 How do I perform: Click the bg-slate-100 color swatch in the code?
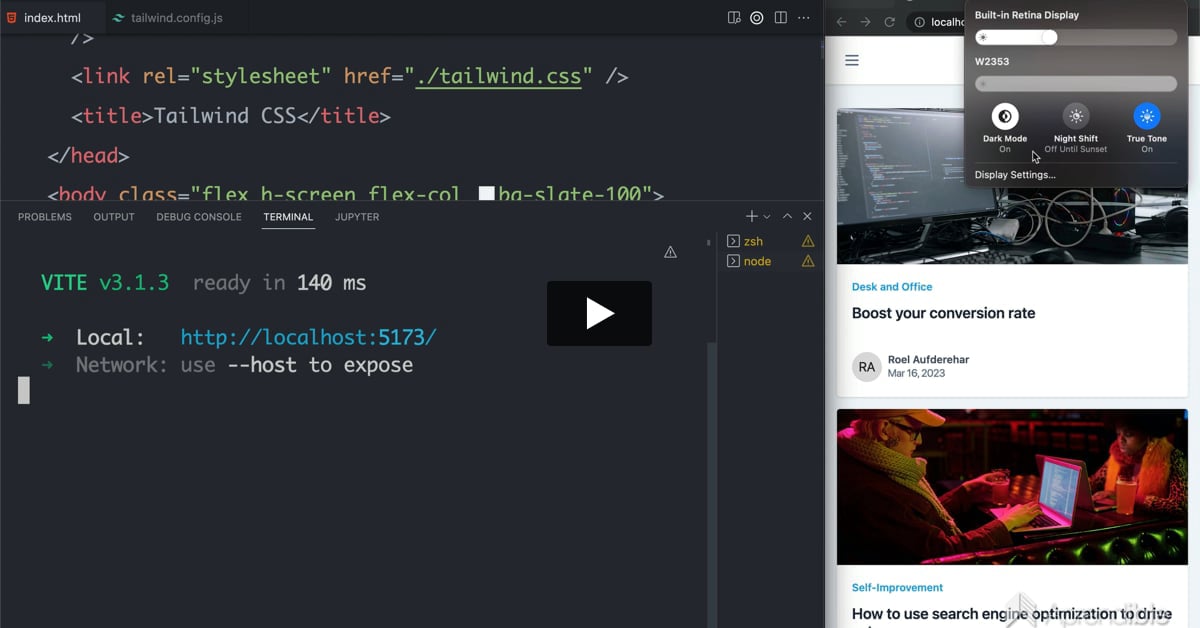pyautogui.click(x=487, y=194)
